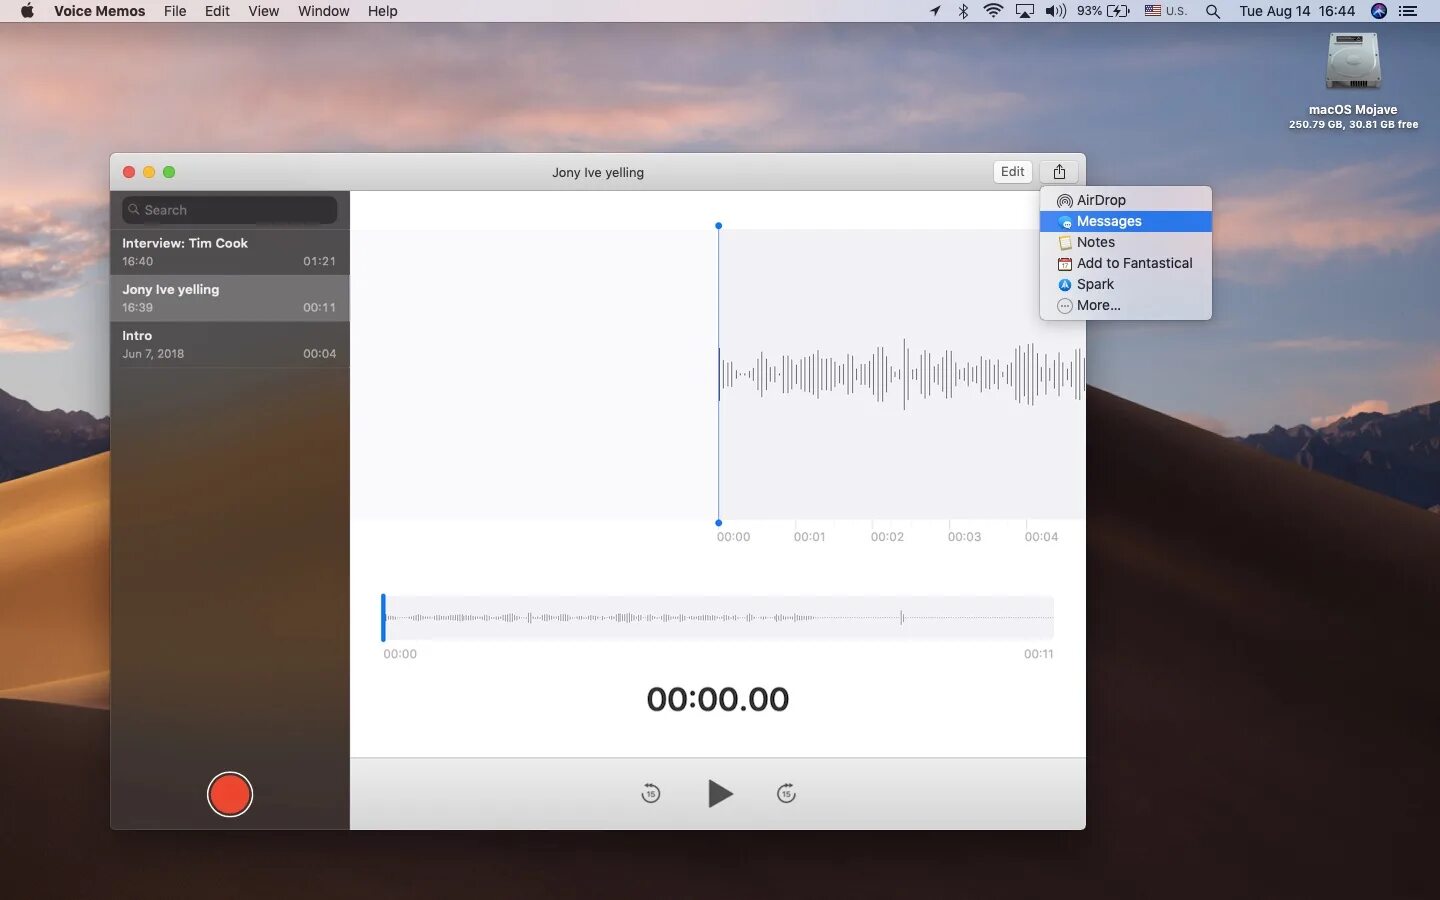Click the Bluetooth status icon
Screen dimensions: 1440x900
tap(963, 11)
